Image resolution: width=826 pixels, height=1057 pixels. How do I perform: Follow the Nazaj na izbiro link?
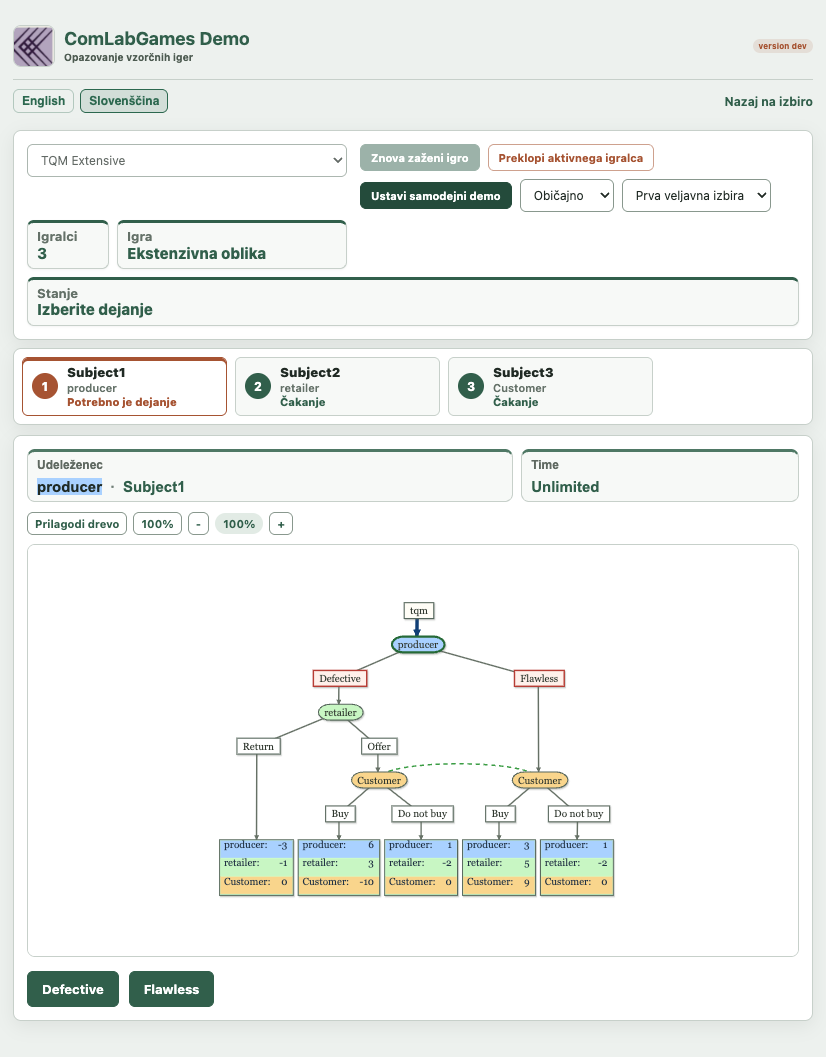click(x=769, y=102)
